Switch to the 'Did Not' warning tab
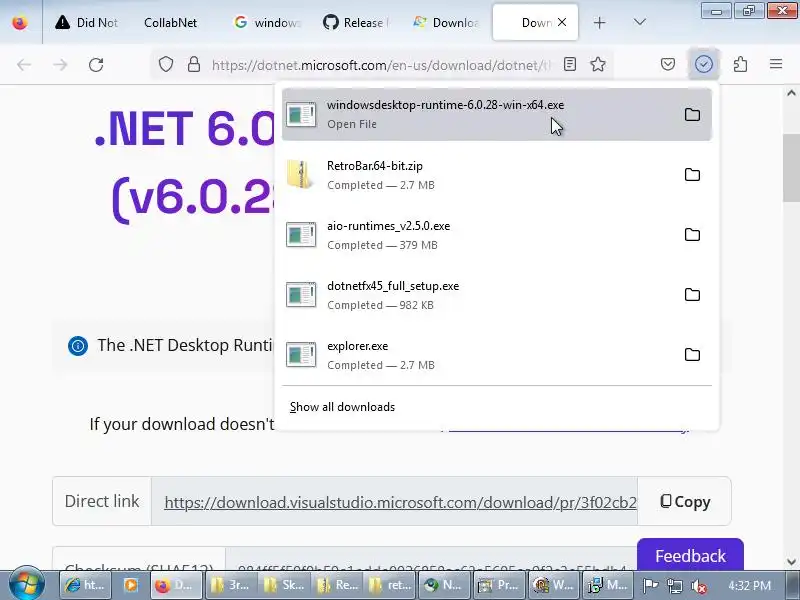800x600 pixels. (87, 23)
